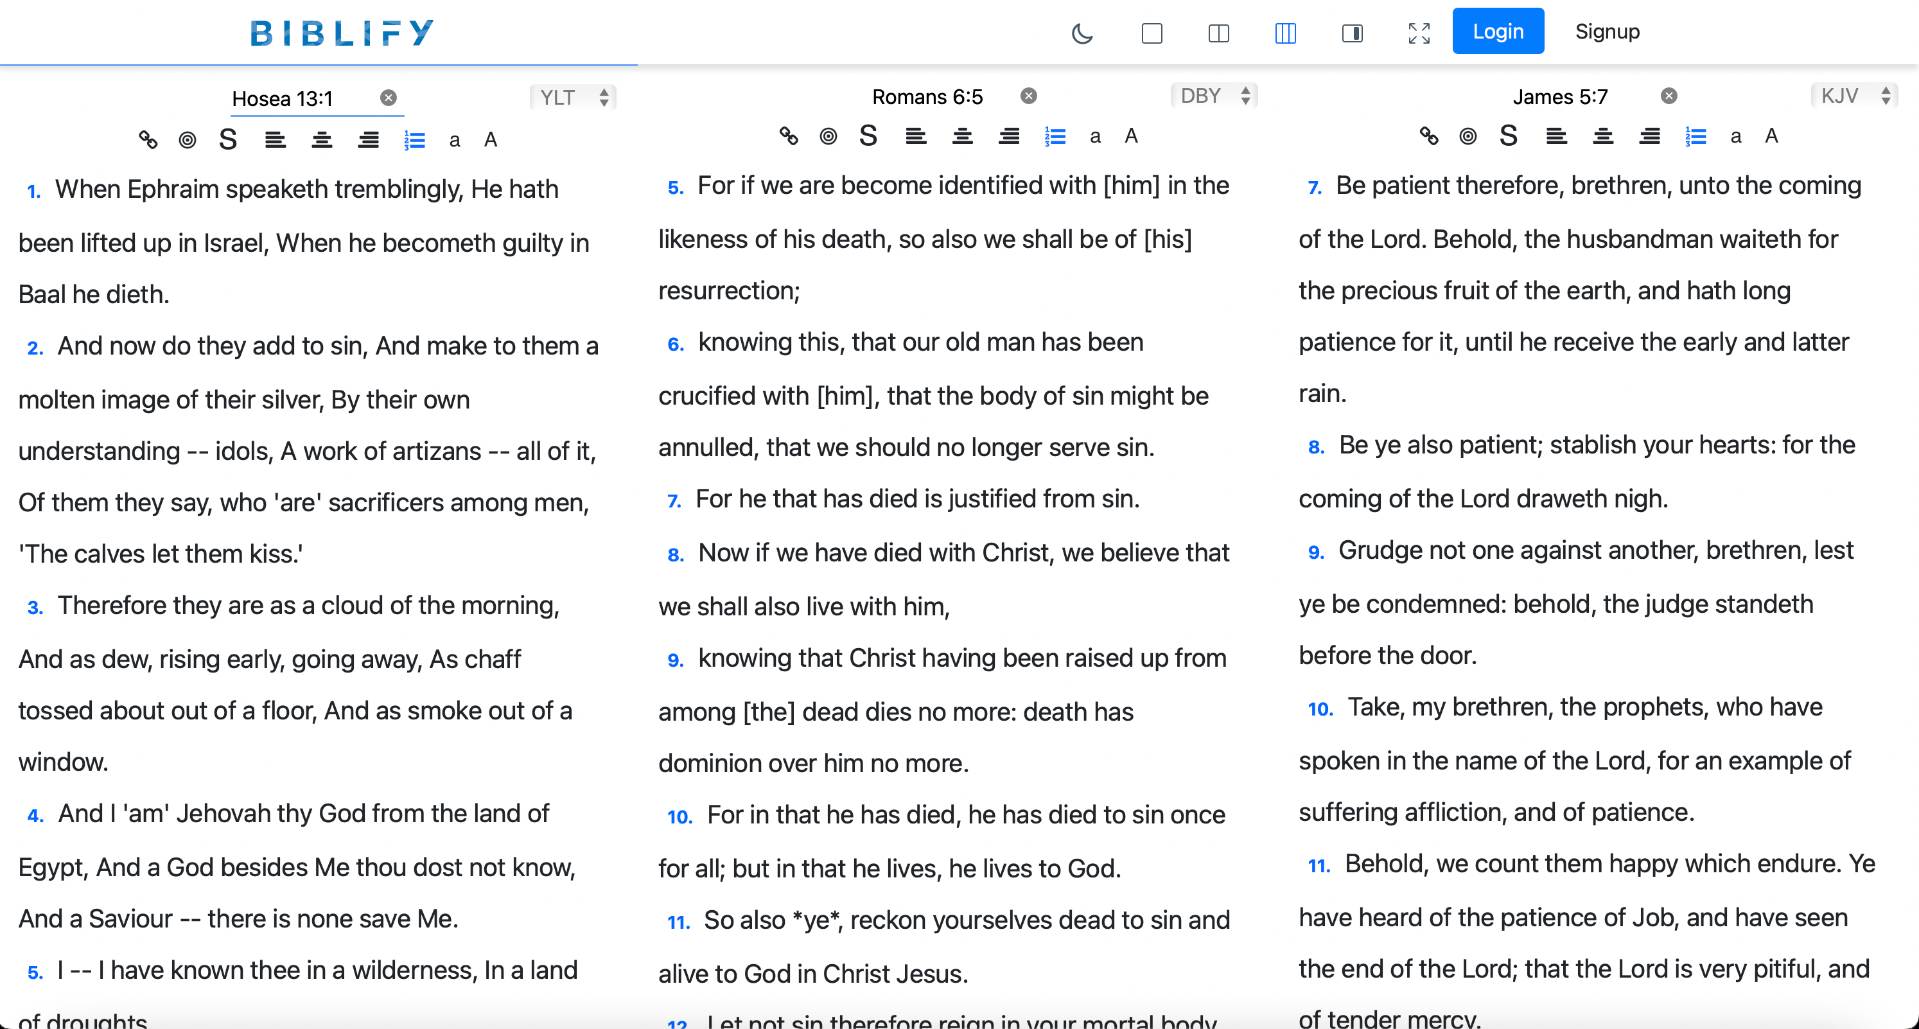
Task: Clear the James 5:7 reference
Action: (1669, 96)
